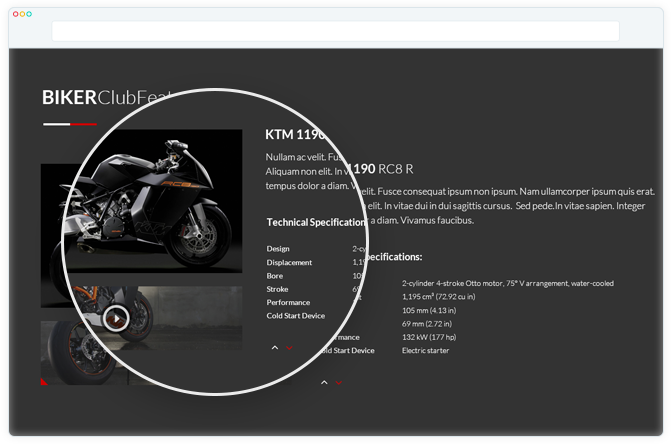Click the 'Vivamus faucibus.' paragraph text
This screenshot has height=445, width=671.
[437, 220]
